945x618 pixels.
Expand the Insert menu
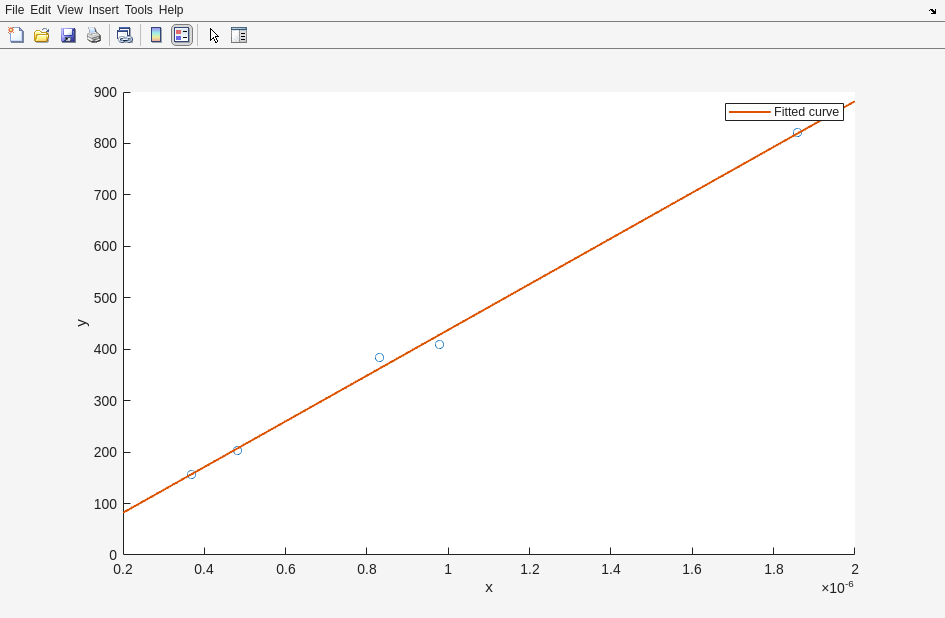(103, 10)
